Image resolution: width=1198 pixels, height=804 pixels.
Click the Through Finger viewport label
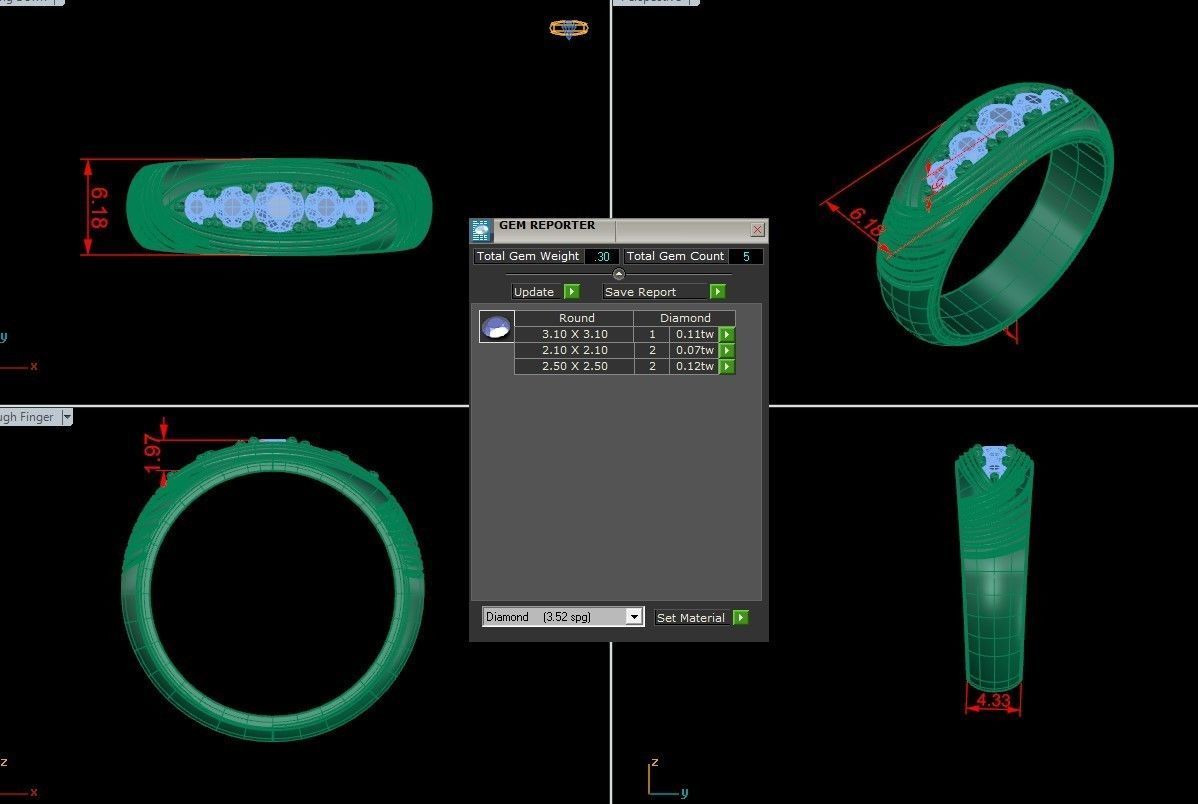pyautogui.click(x=28, y=417)
